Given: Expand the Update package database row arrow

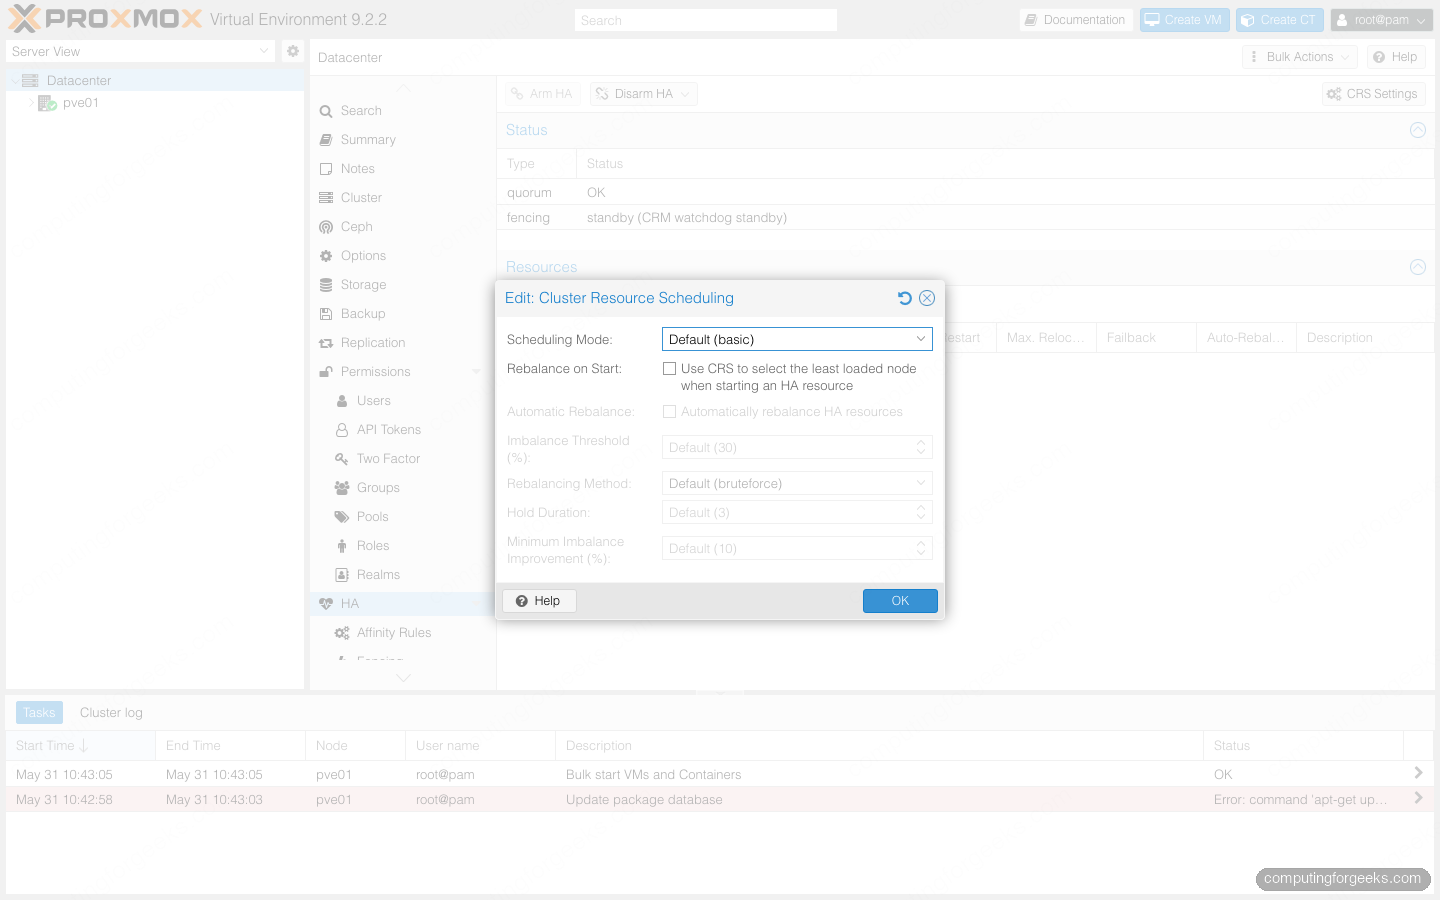Looking at the screenshot, I should pos(1418,798).
